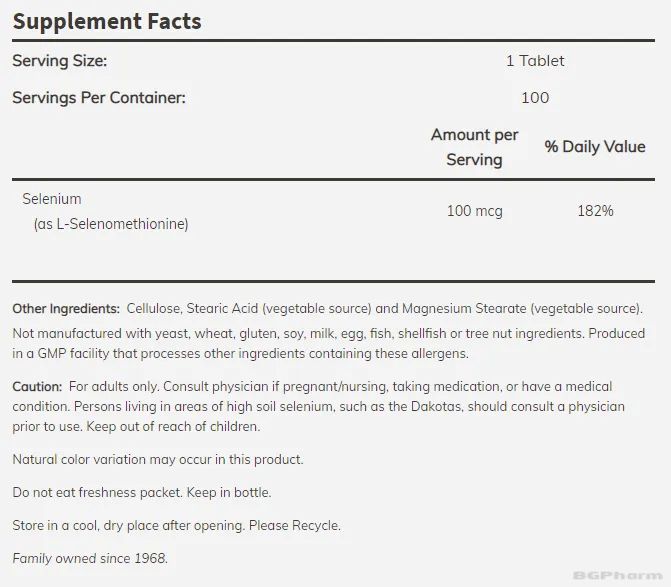The height and width of the screenshot is (587, 671).
Task: Click the % Daily Value column header
Action: tap(594, 147)
